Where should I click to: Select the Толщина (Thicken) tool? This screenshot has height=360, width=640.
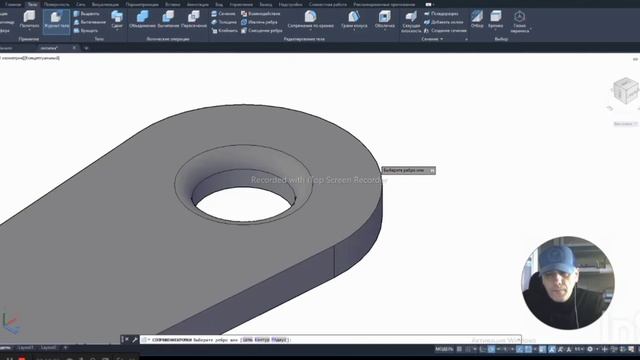(224, 22)
